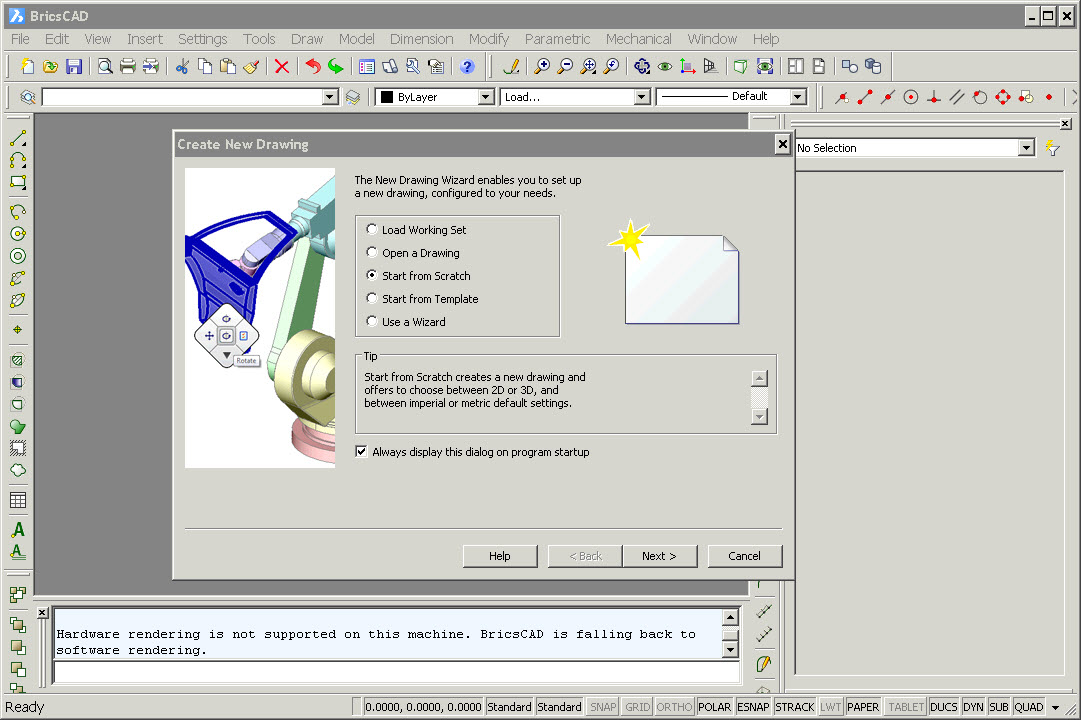Click the blue Help question mark icon
The width and height of the screenshot is (1081, 720).
tap(467, 66)
